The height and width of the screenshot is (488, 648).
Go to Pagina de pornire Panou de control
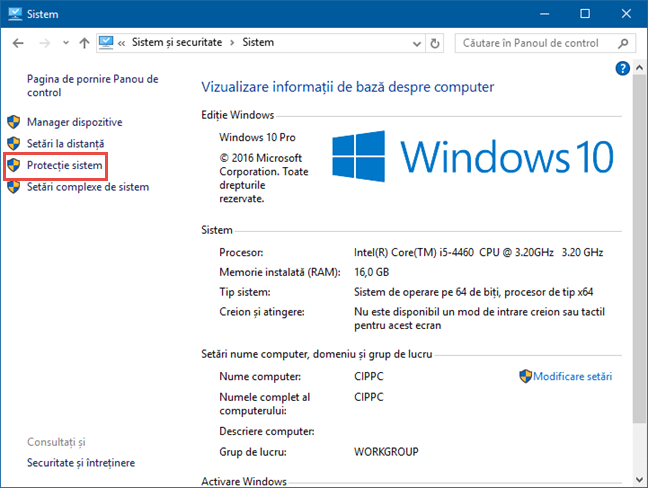pyautogui.click(x=92, y=86)
